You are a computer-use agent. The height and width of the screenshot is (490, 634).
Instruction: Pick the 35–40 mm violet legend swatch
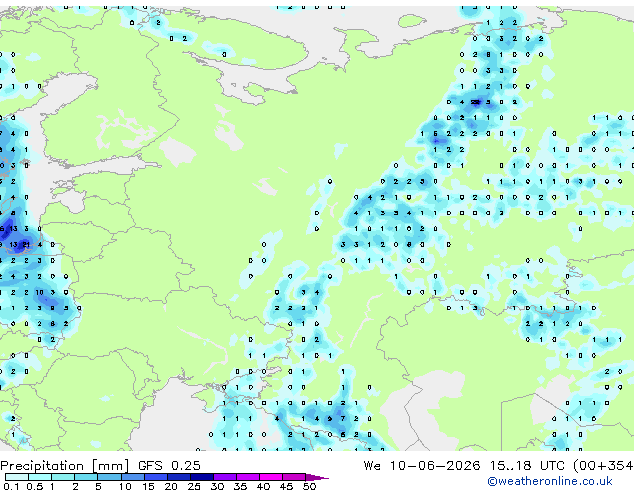[248, 477]
